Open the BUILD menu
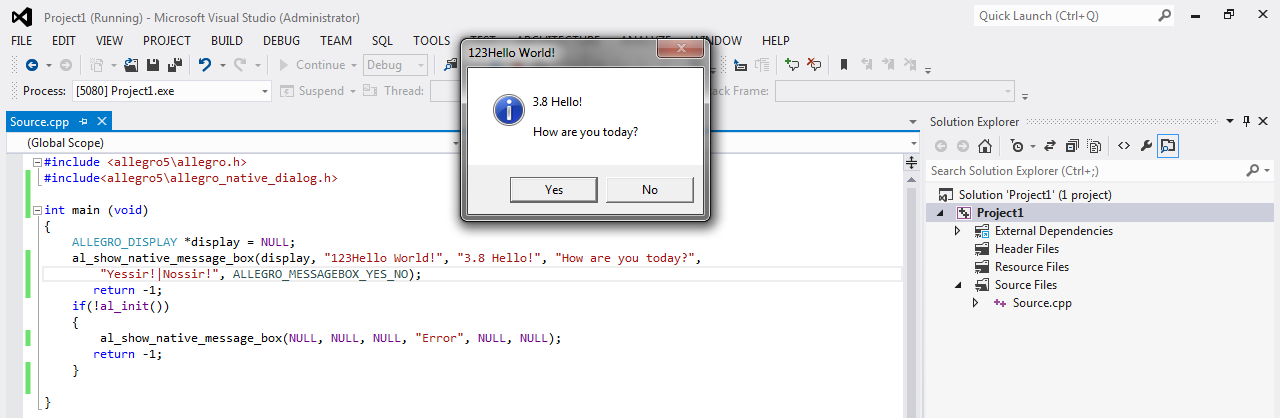The height and width of the screenshot is (418, 1281). click(227, 41)
